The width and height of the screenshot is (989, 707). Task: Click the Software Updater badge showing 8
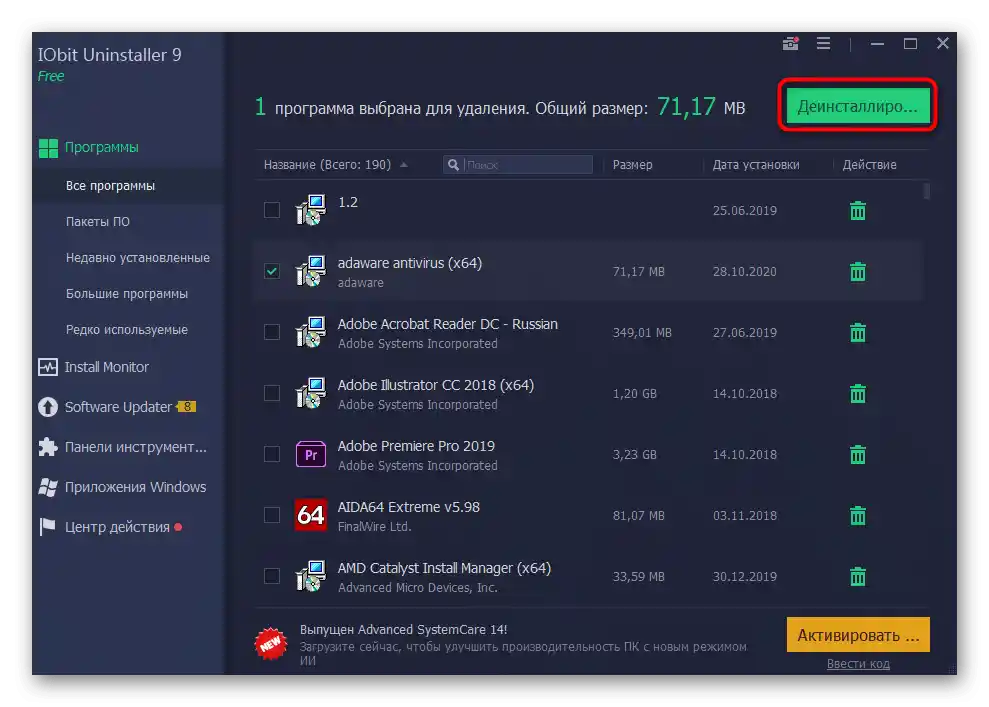click(187, 407)
